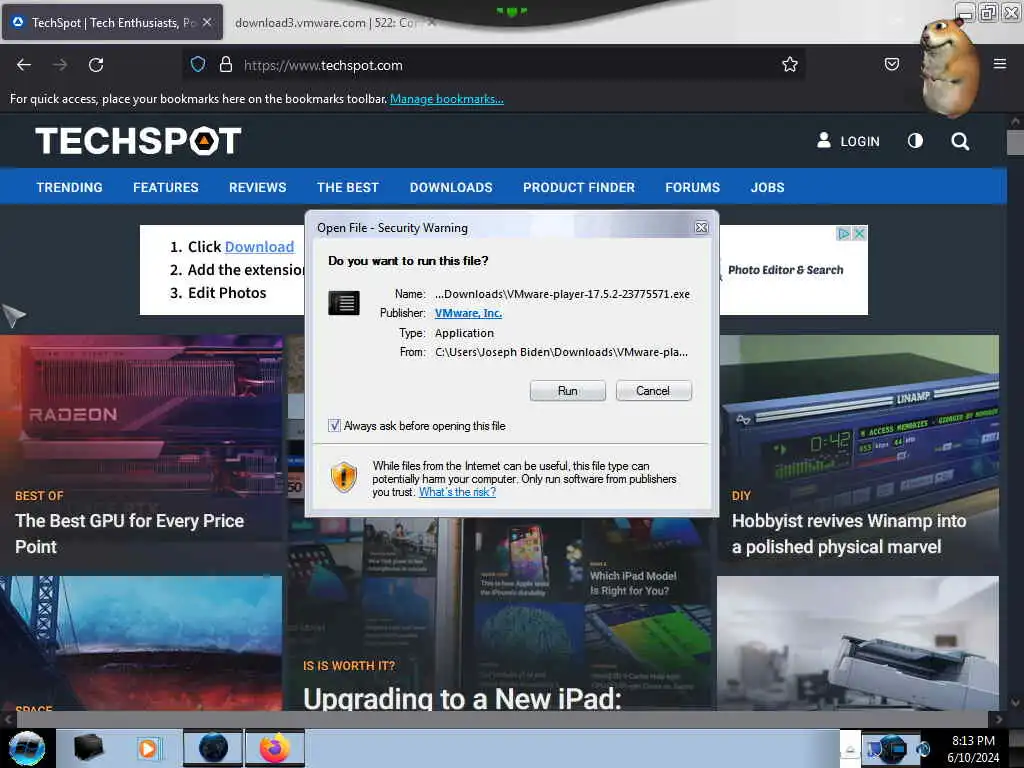Click the padlock site security icon
Screen dimensions: 1024x768
226,64
